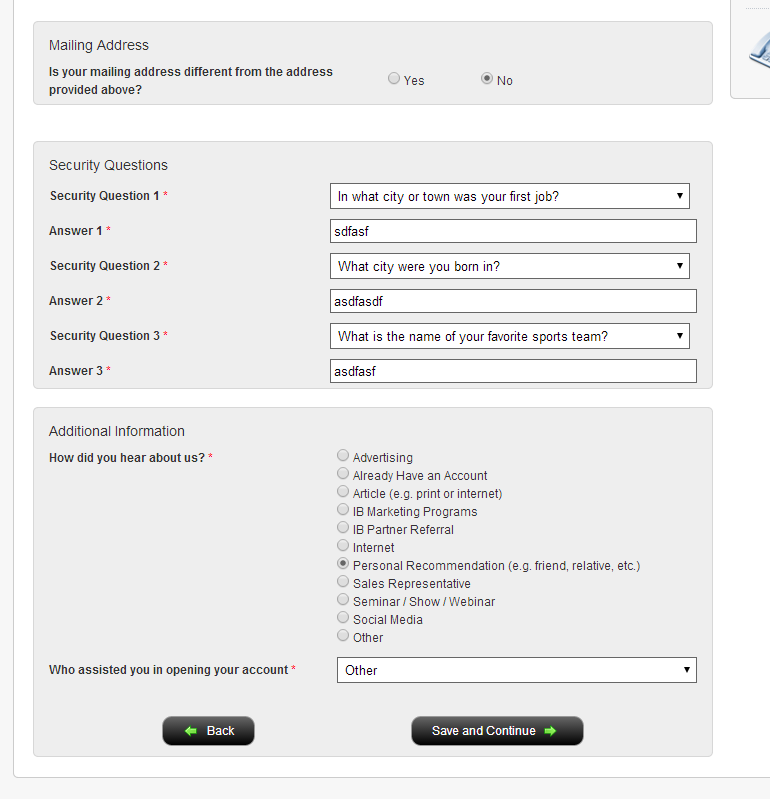Choose the IB Marketing Programs option
The image size is (770, 799).
click(x=343, y=509)
